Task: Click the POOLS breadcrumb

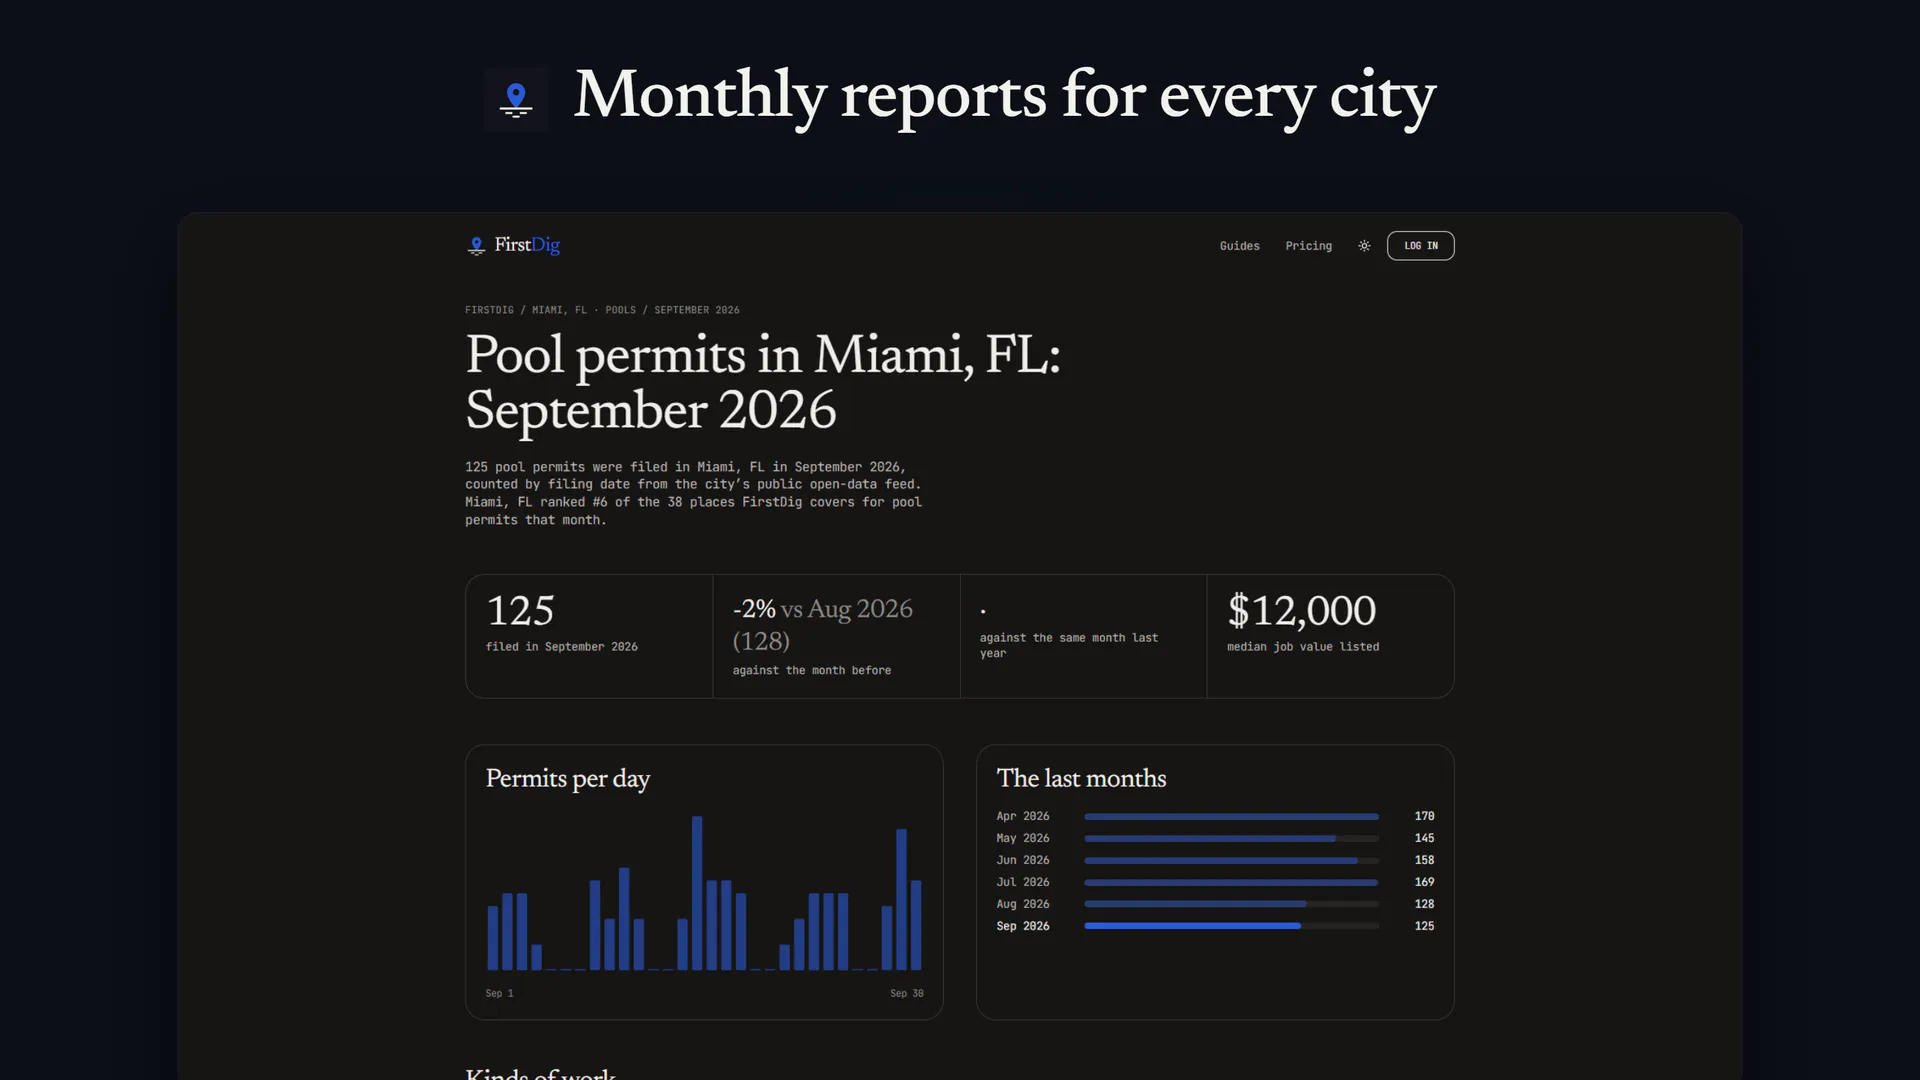Action: (x=620, y=310)
